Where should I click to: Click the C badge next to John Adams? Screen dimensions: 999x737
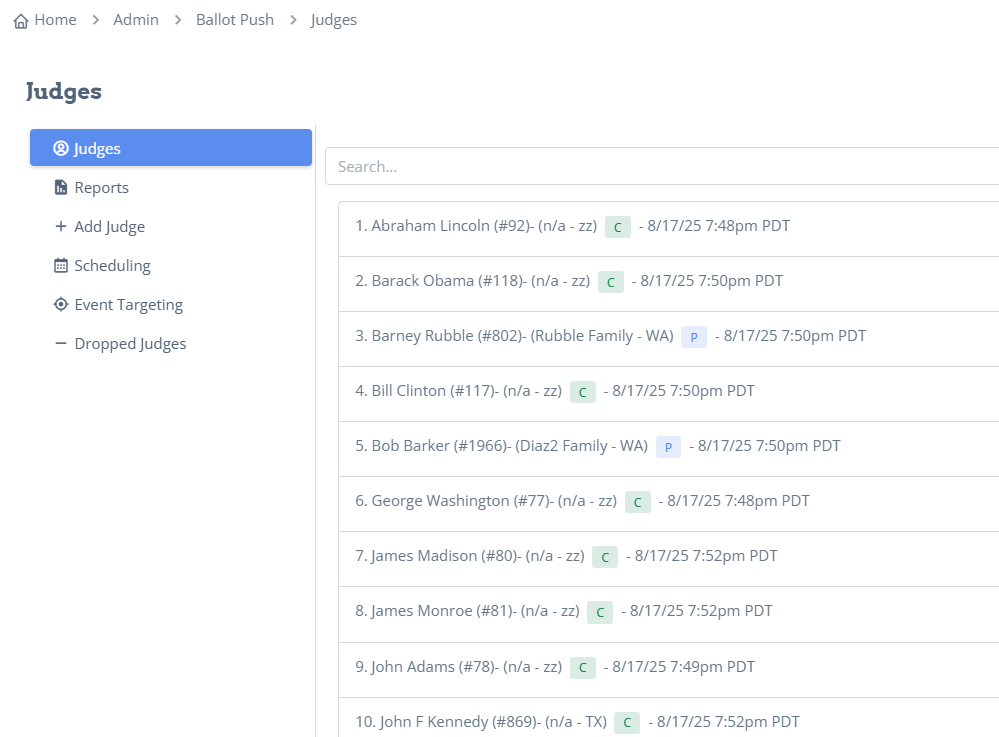coord(583,668)
